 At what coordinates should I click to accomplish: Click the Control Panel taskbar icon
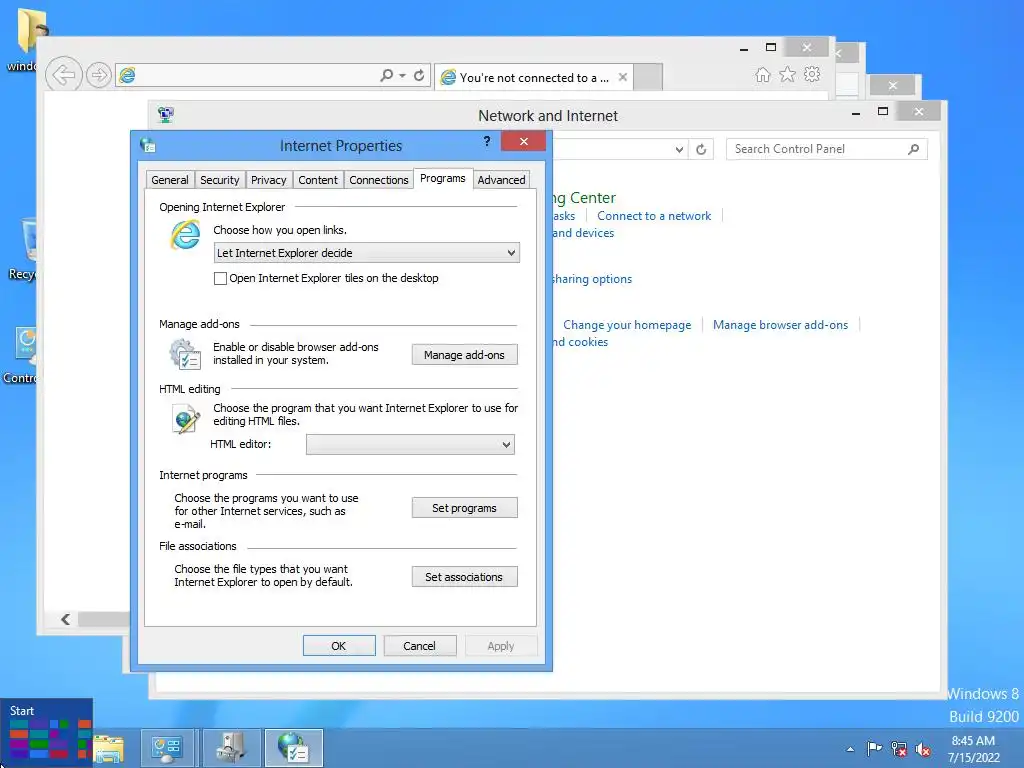(167, 748)
